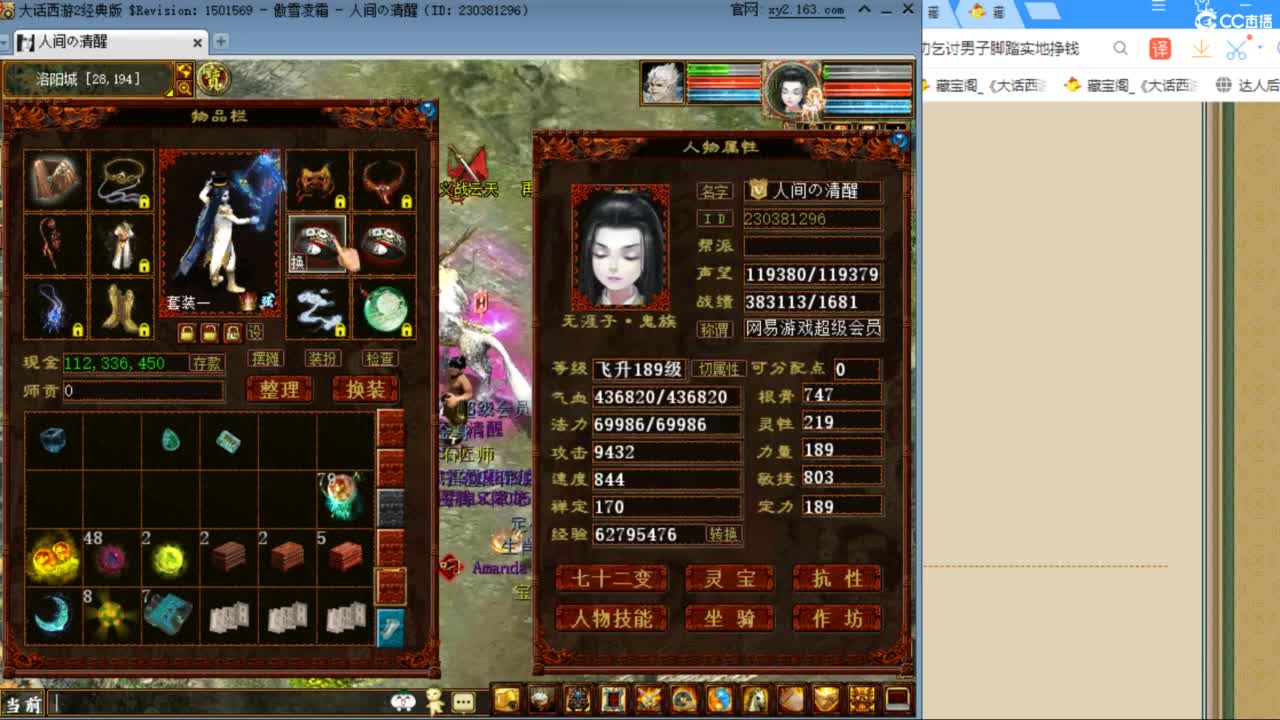1280x720 pixels.
Task: Switch to the first inventory page tab
Action: coord(391,428)
